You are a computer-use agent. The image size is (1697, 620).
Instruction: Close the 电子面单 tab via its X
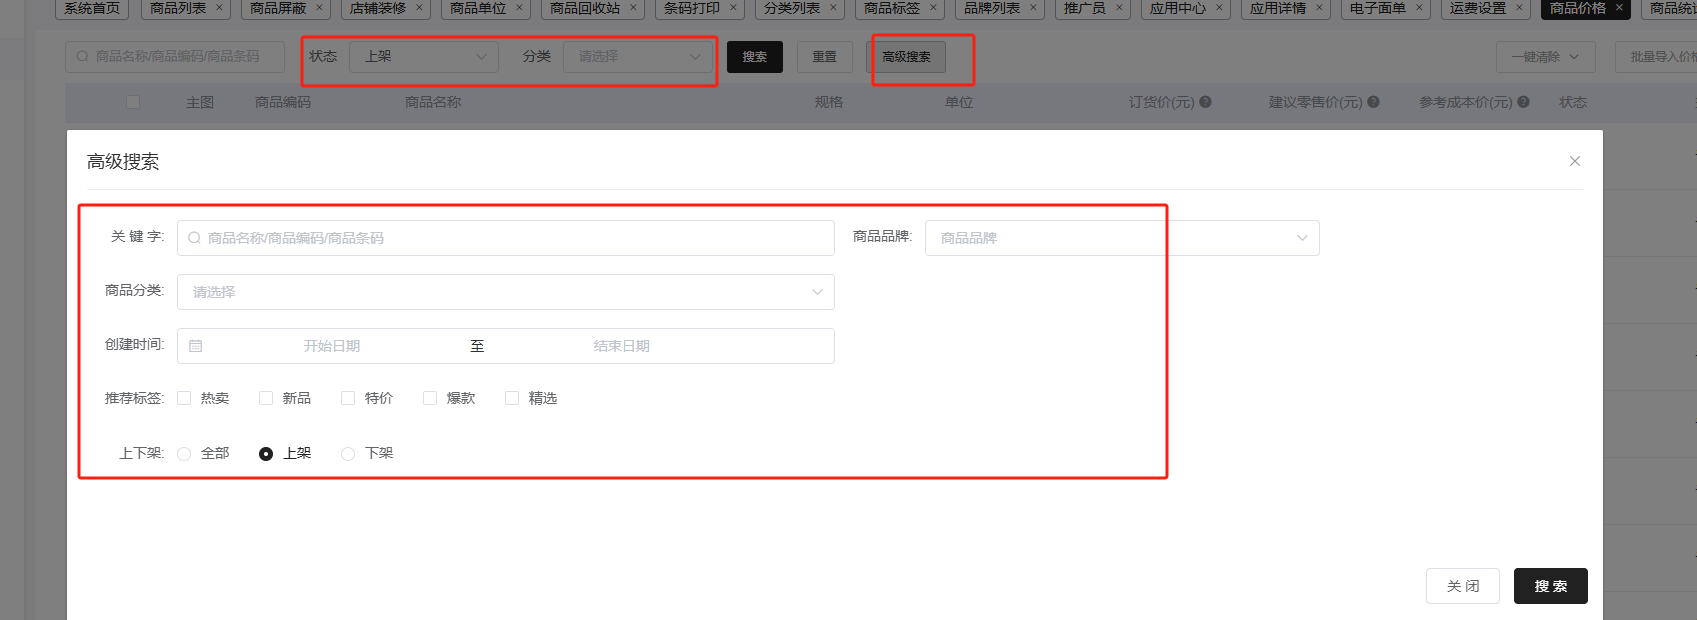1418,8
